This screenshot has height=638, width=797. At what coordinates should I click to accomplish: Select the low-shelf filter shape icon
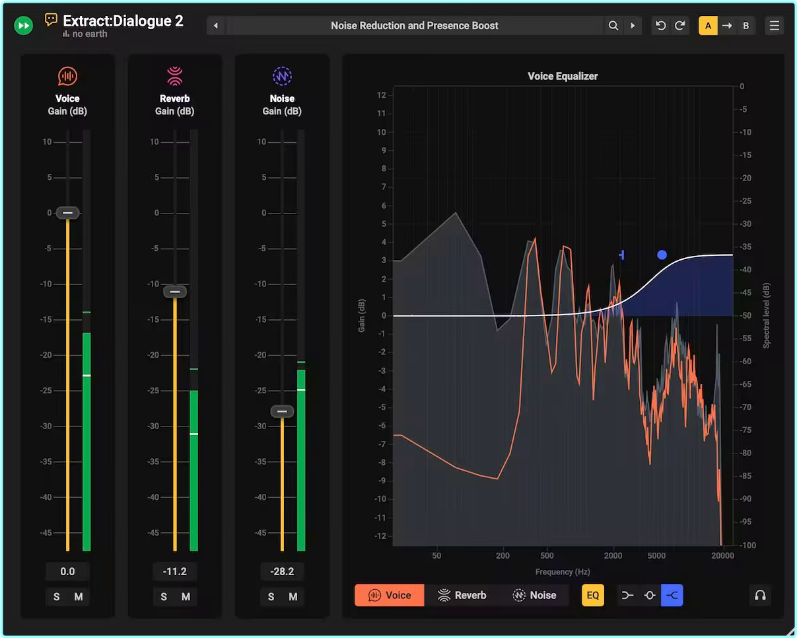[x=627, y=596]
